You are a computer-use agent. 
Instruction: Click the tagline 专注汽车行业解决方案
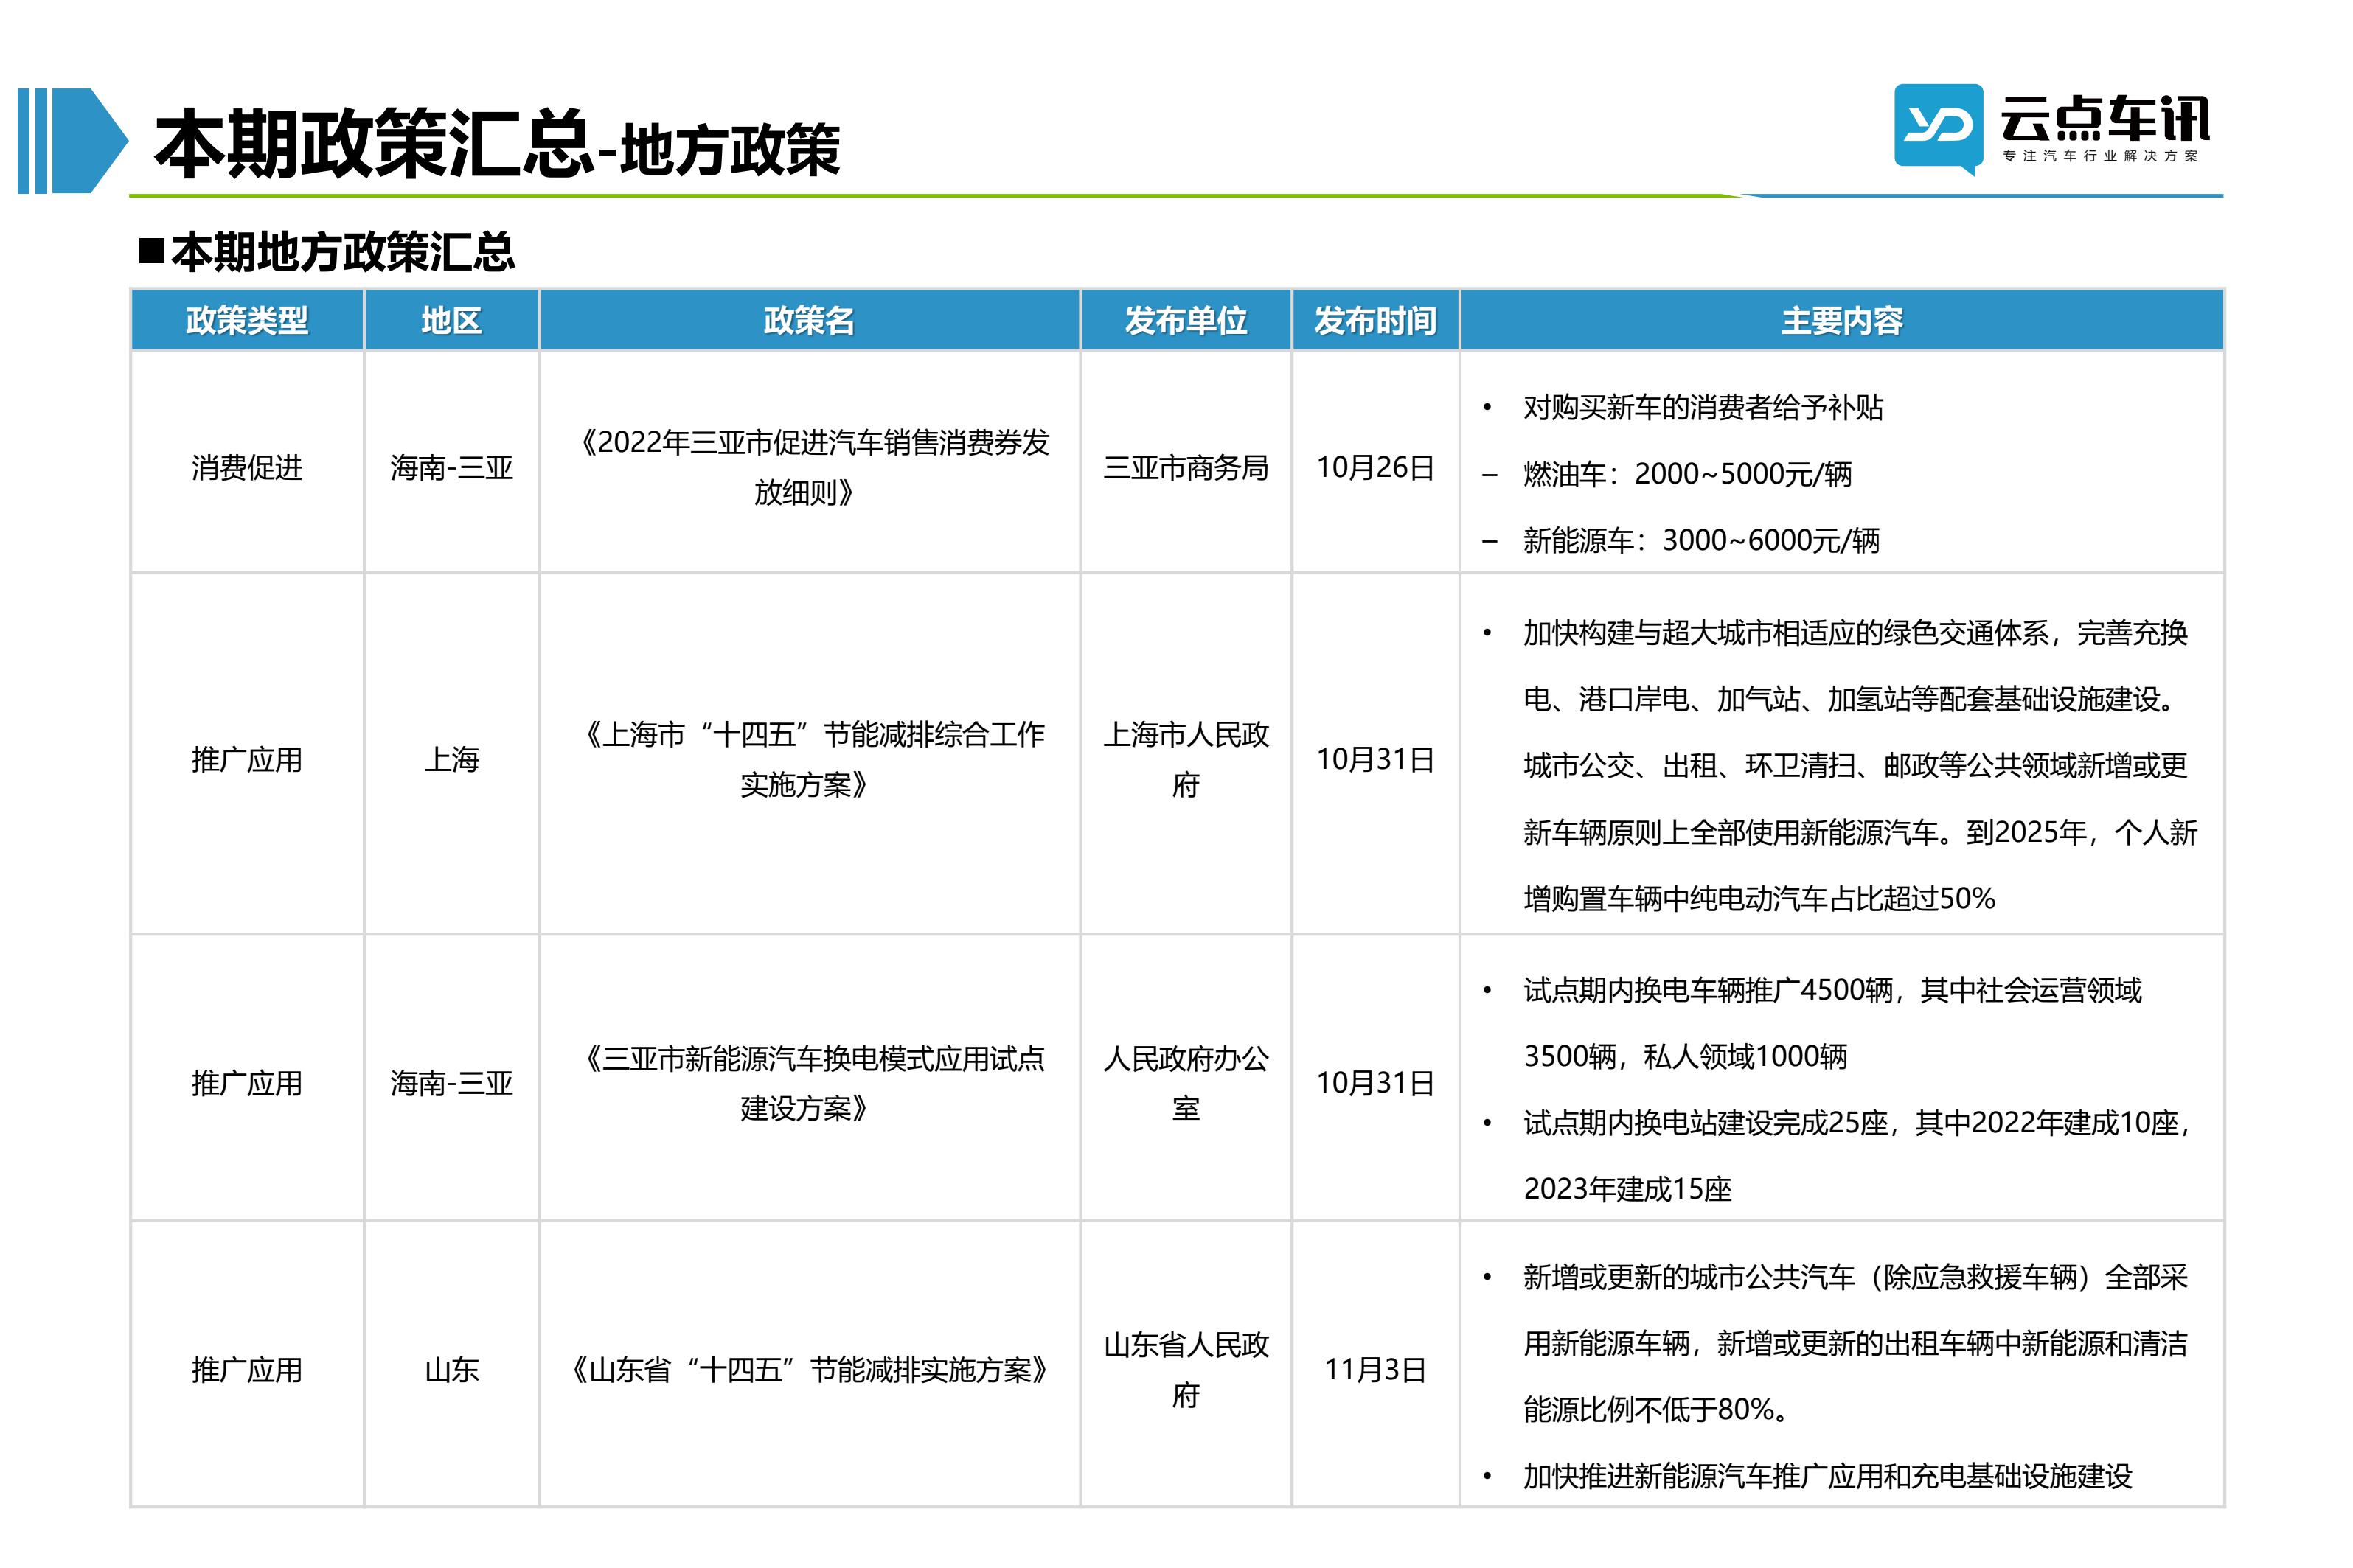click(2100, 156)
